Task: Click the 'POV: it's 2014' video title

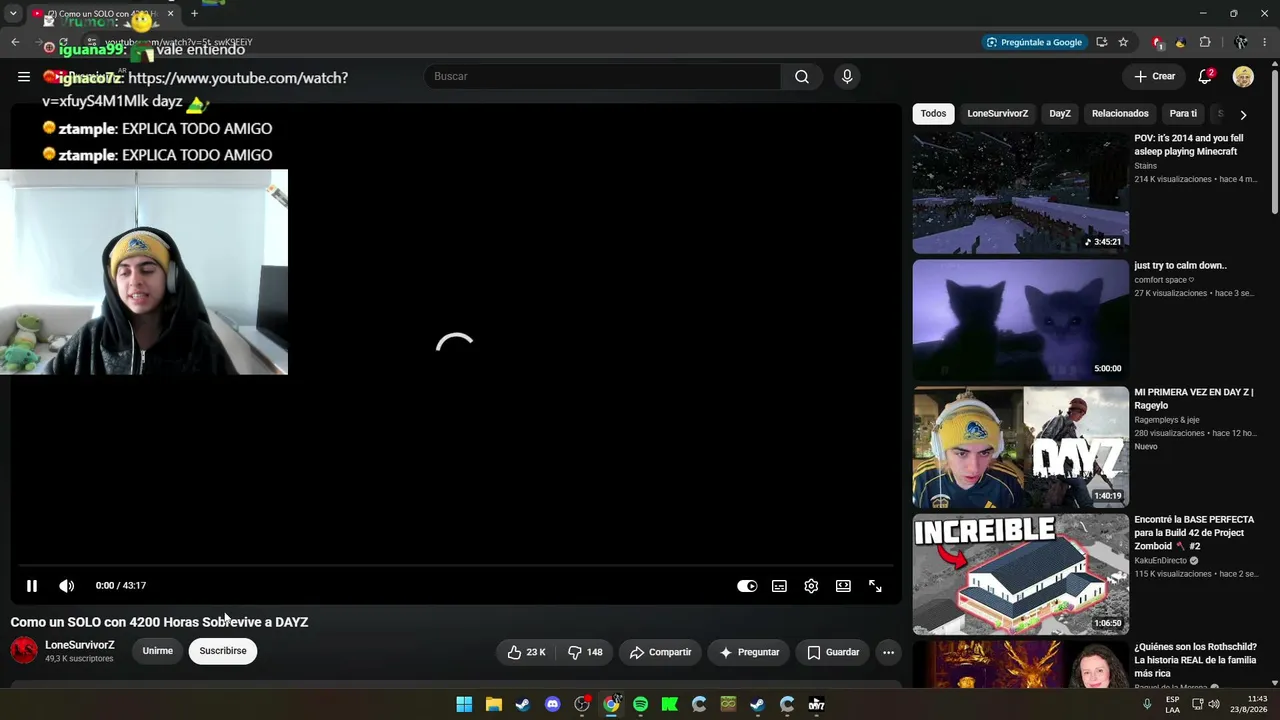Action: tap(1189, 145)
